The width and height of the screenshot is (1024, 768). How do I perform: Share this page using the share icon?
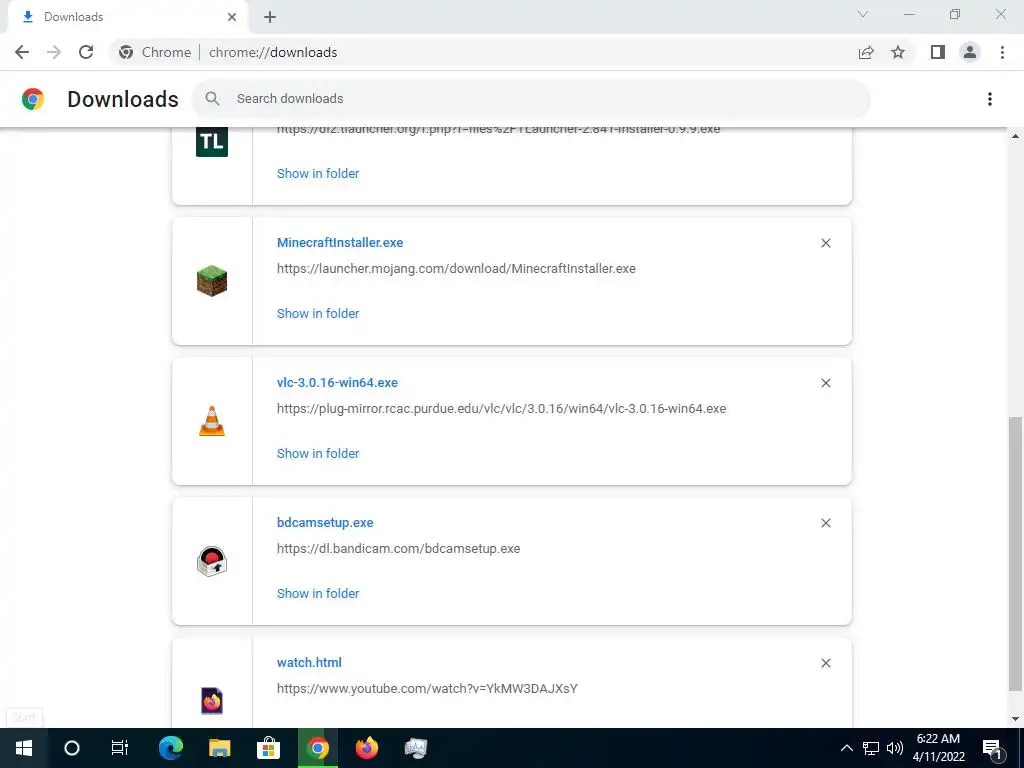[x=866, y=52]
